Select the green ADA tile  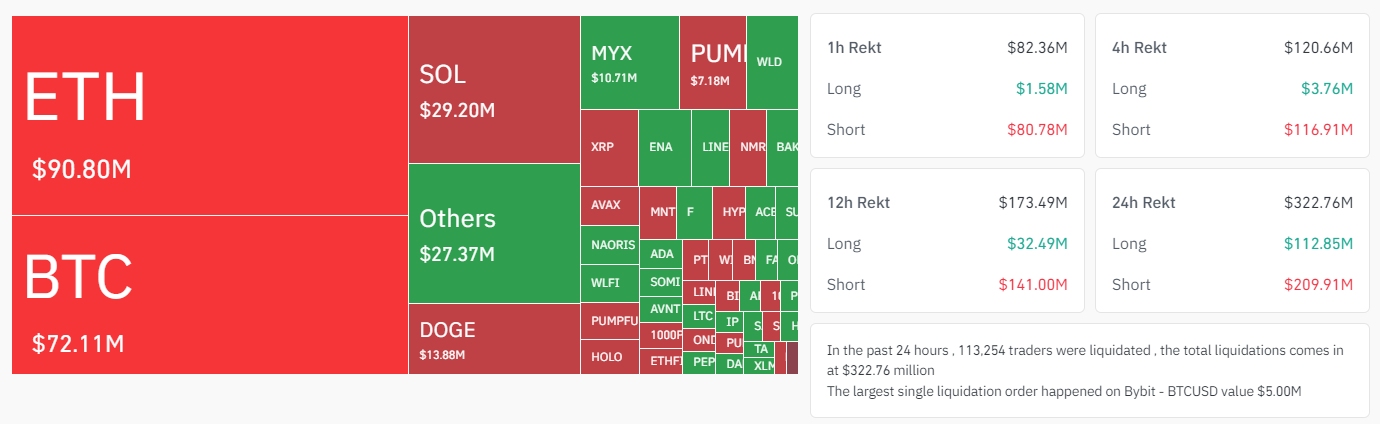(661, 254)
